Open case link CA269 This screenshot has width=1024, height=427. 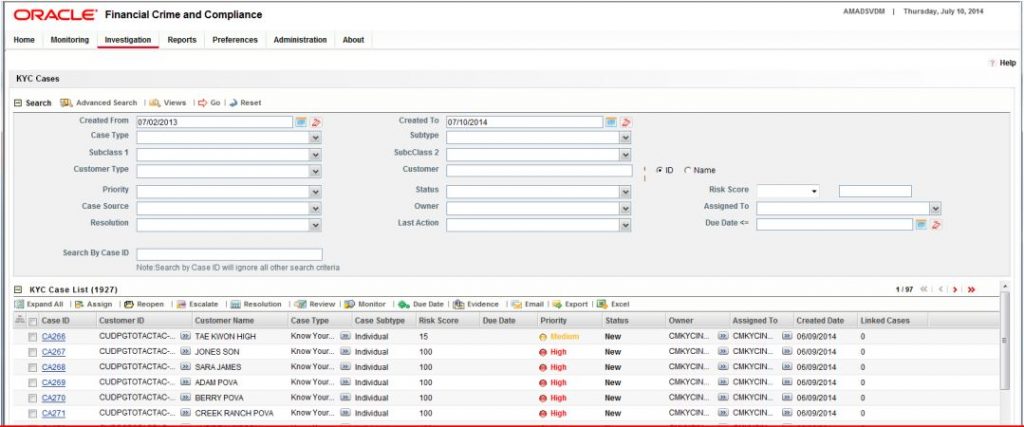coord(54,383)
